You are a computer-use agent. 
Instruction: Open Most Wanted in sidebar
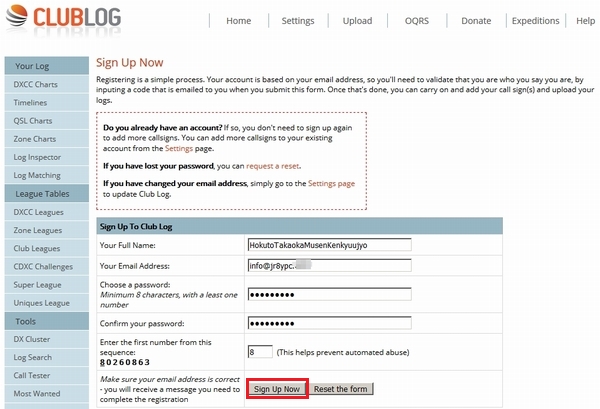[47, 394]
